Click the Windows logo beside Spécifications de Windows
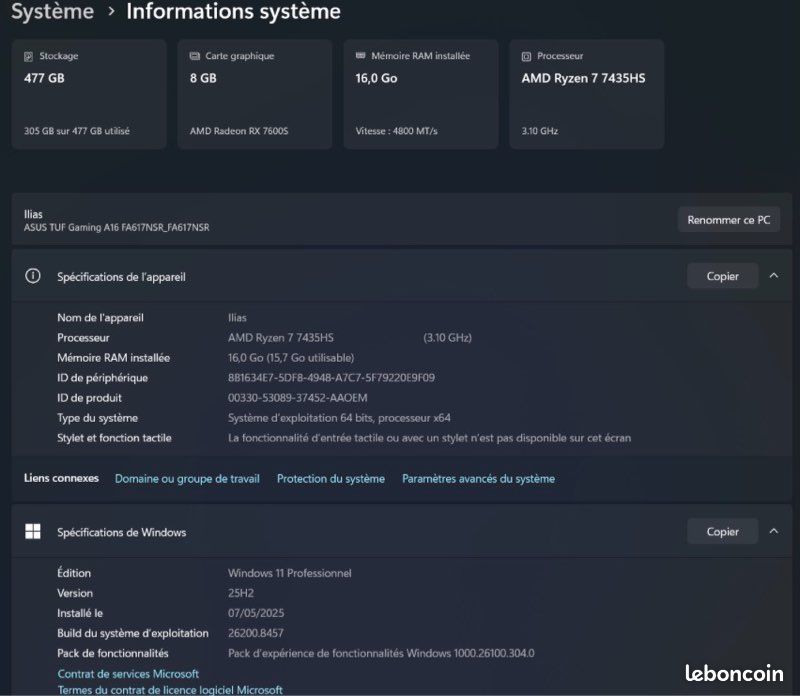Image resolution: width=800 pixels, height=696 pixels. (33, 531)
